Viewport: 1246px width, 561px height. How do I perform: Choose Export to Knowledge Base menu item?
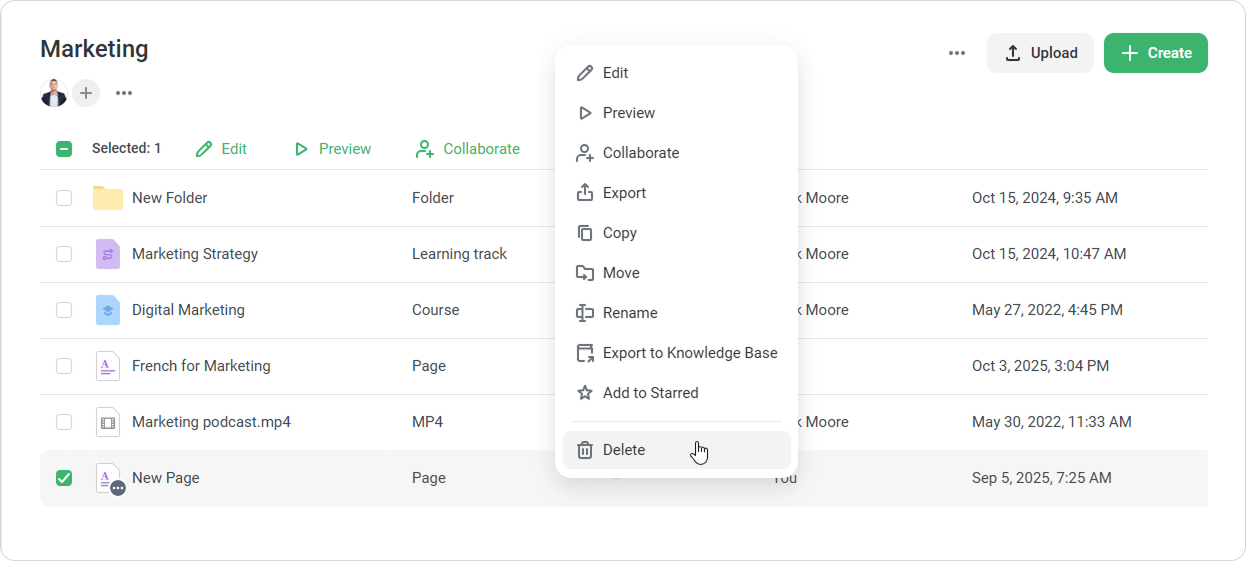689,353
